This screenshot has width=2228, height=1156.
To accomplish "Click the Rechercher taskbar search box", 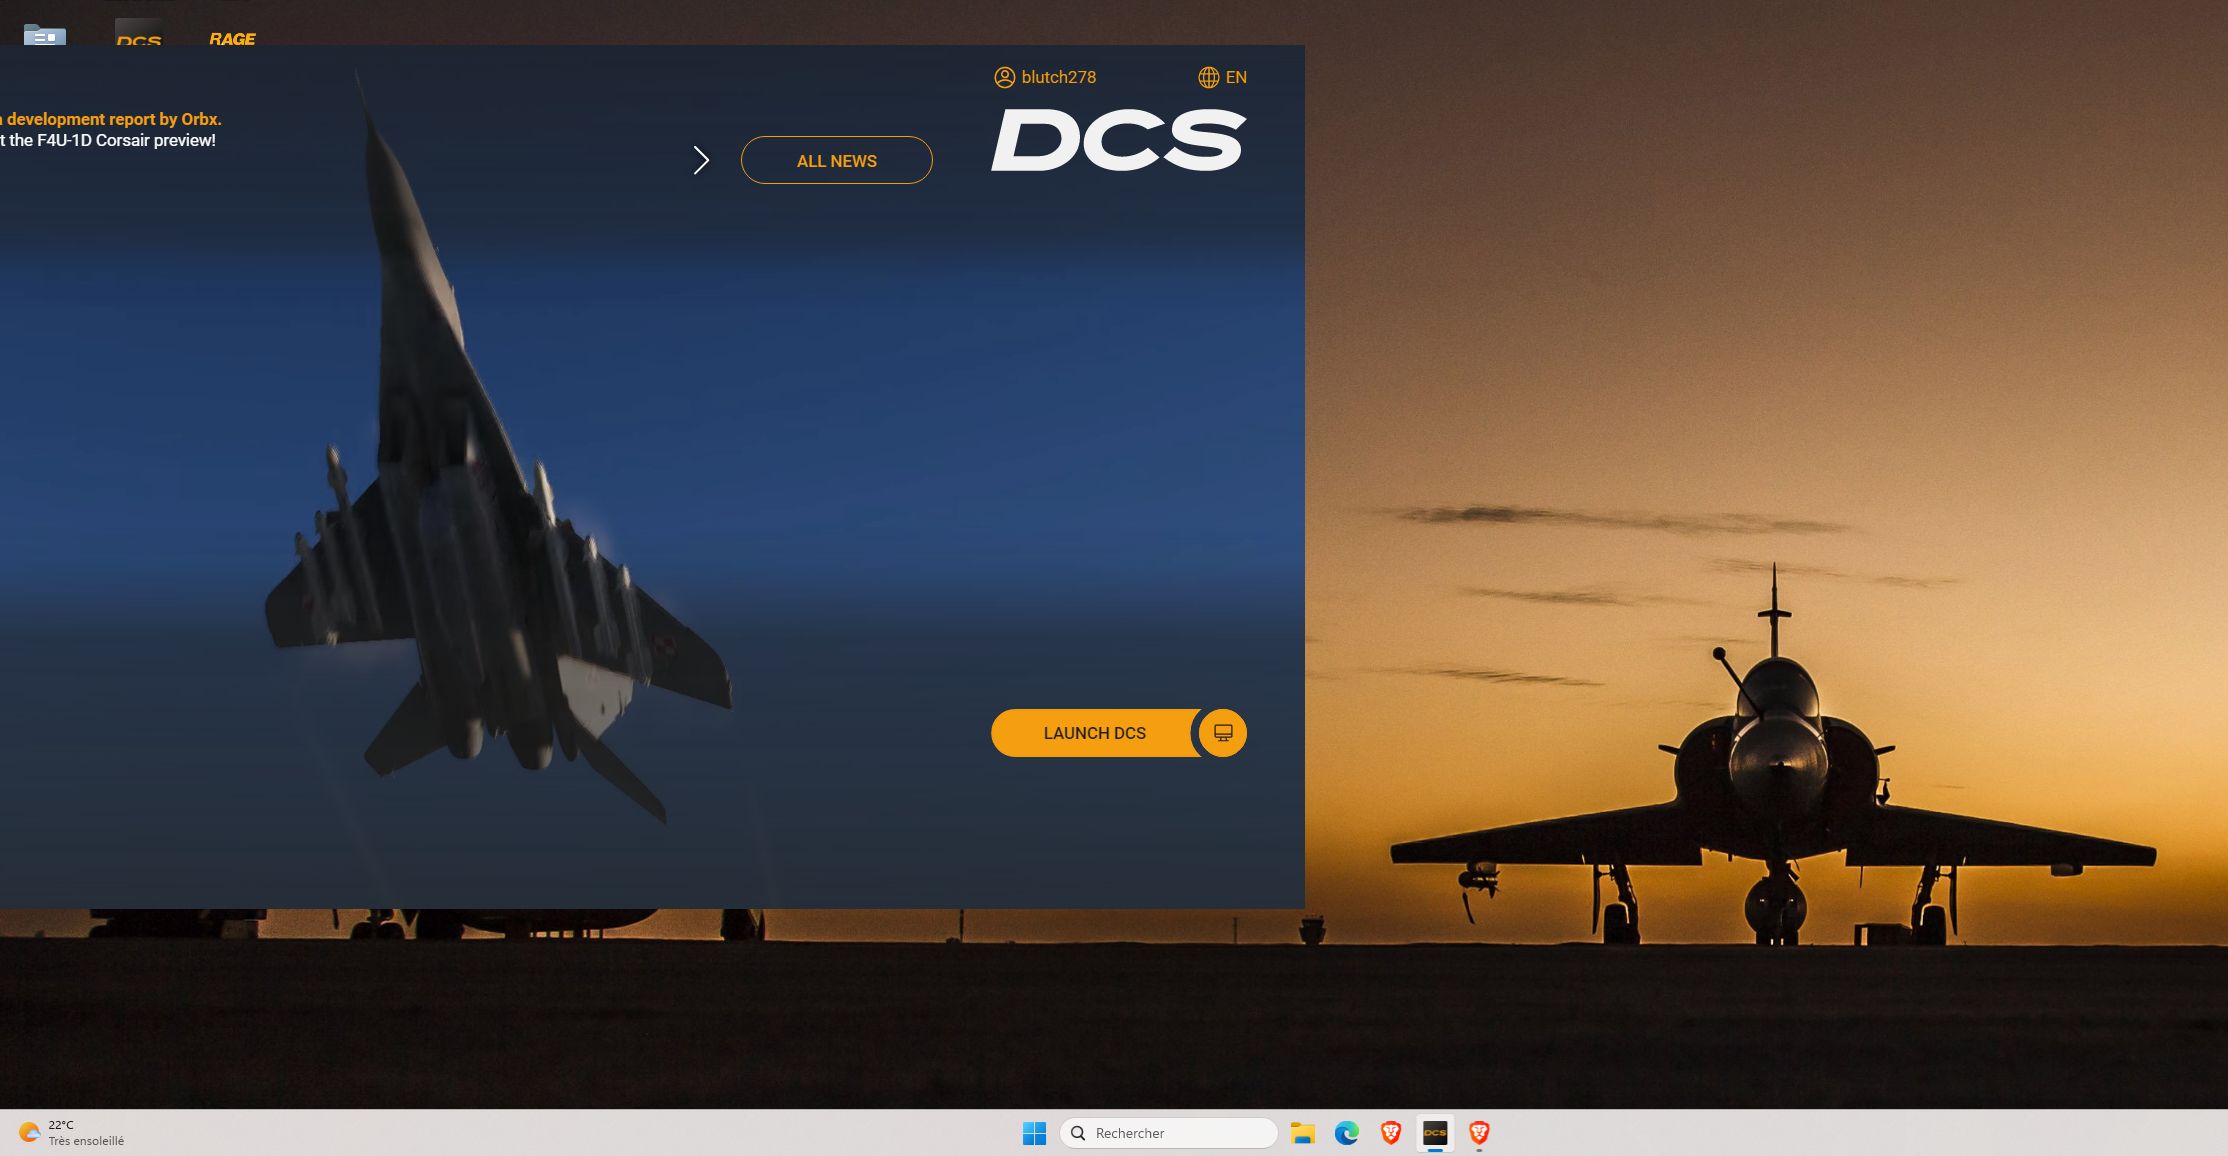I will point(1168,1133).
